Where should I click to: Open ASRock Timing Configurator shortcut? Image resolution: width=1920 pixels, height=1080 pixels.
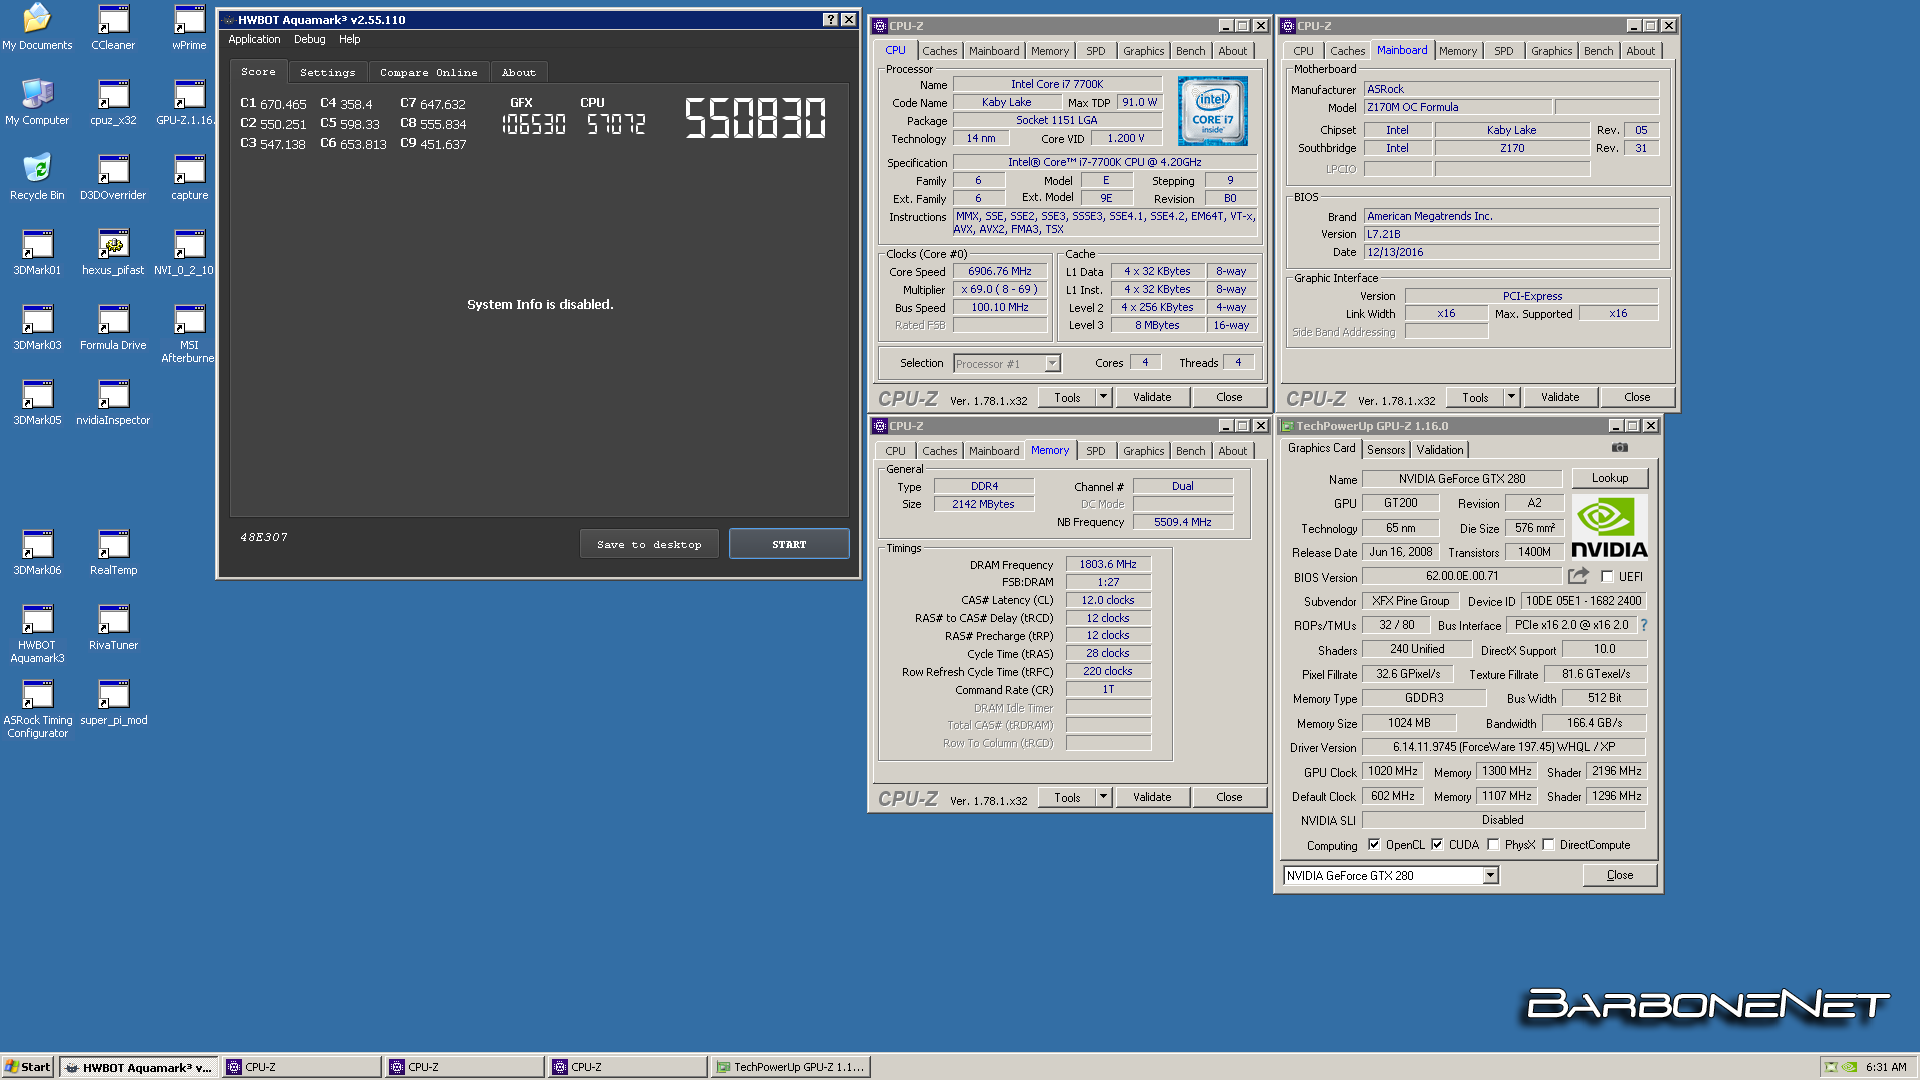37,708
